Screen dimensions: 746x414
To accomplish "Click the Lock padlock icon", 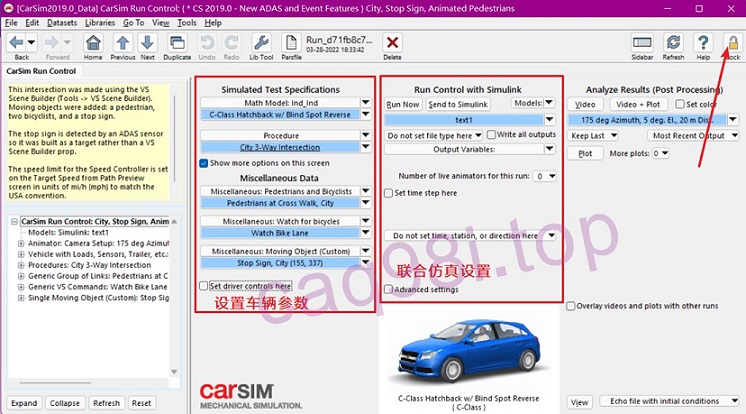I will point(733,43).
